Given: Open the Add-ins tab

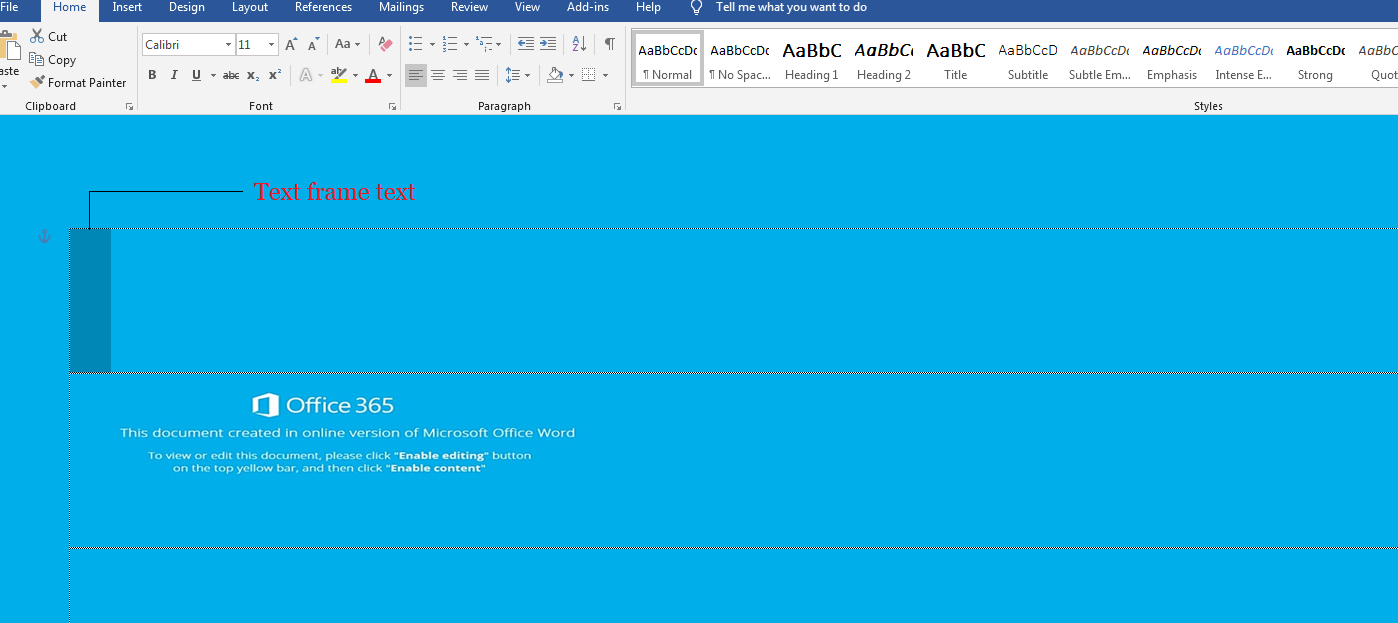Looking at the screenshot, I should pyautogui.click(x=587, y=7).
